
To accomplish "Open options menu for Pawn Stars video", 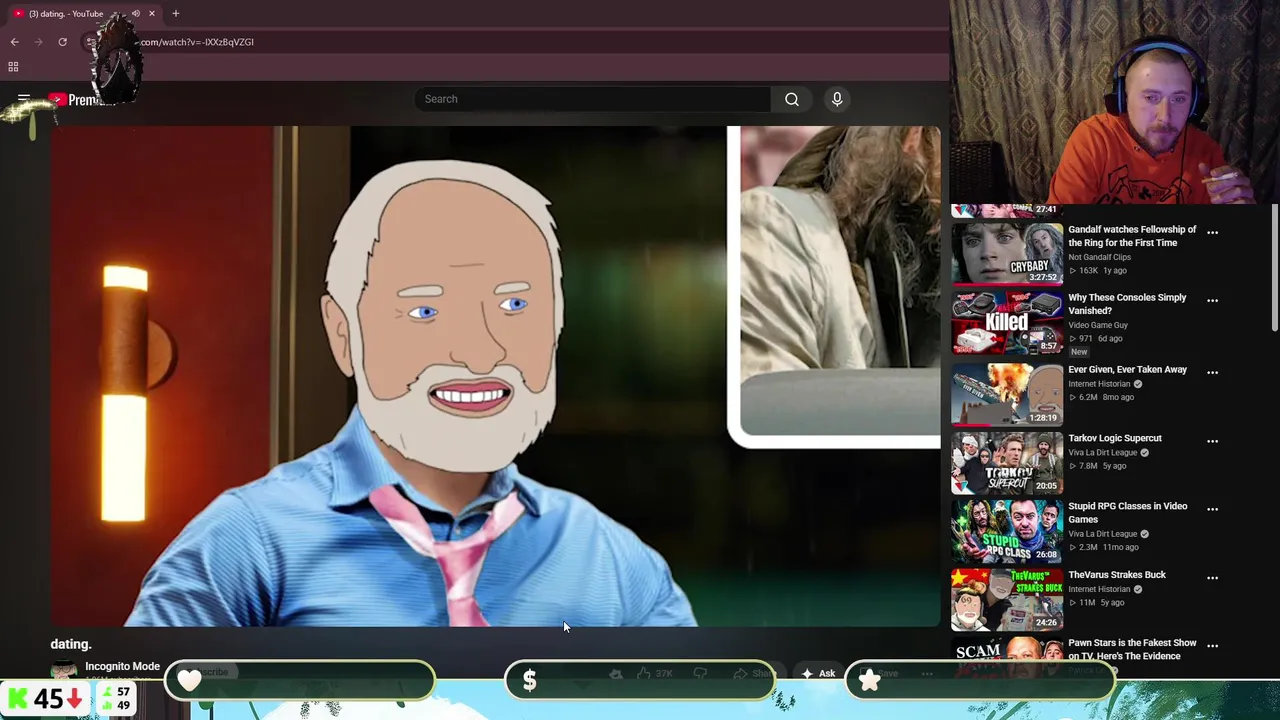I will (1212, 646).
